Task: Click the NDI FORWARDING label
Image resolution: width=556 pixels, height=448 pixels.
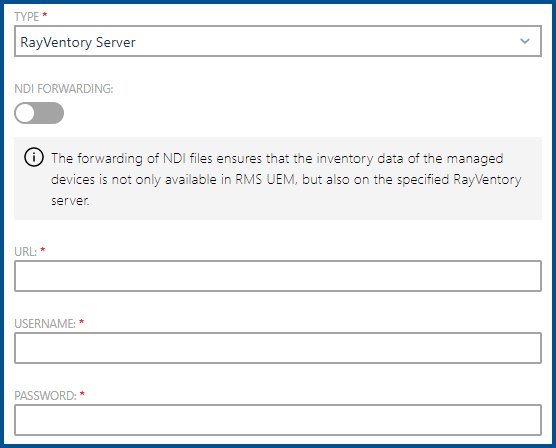Action: point(64,89)
